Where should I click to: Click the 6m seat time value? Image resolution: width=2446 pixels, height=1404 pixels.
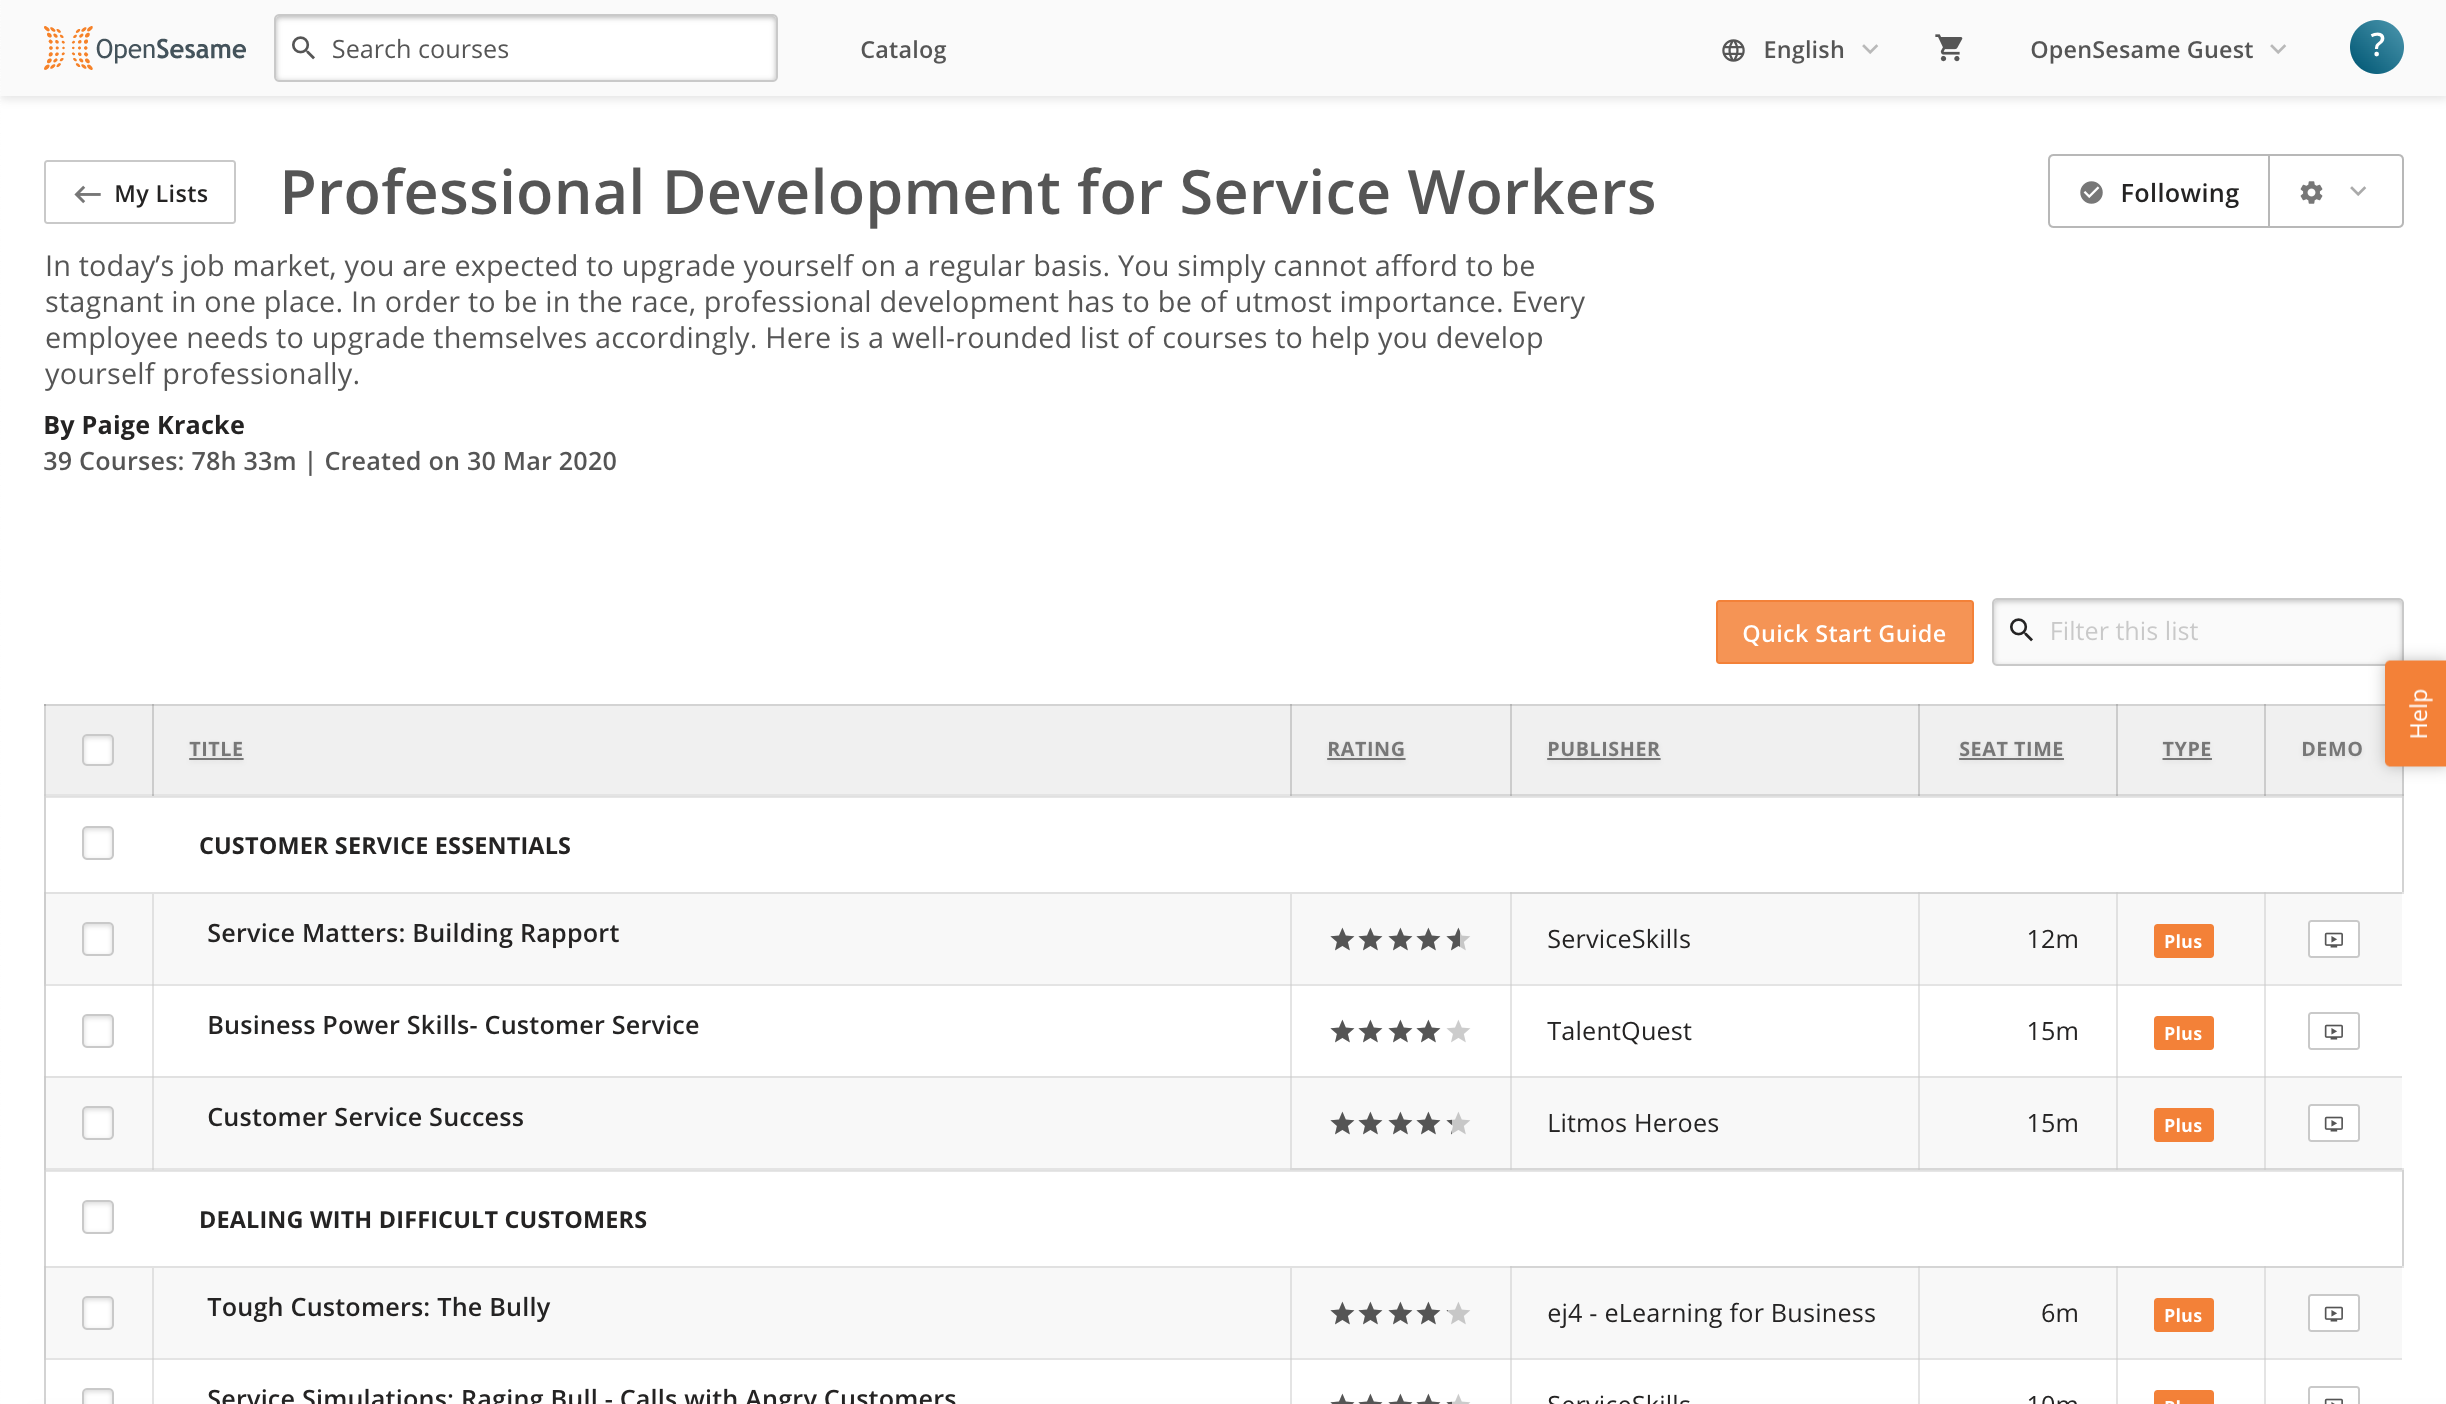point(2059,1313)
